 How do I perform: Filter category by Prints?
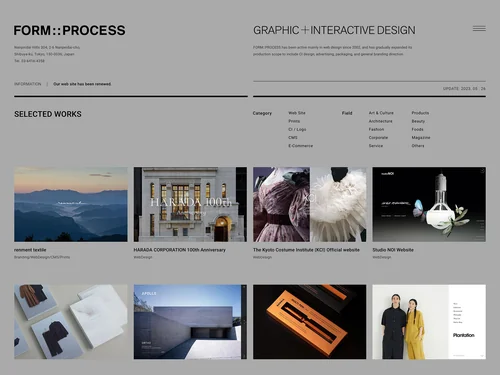coord(294,121)
